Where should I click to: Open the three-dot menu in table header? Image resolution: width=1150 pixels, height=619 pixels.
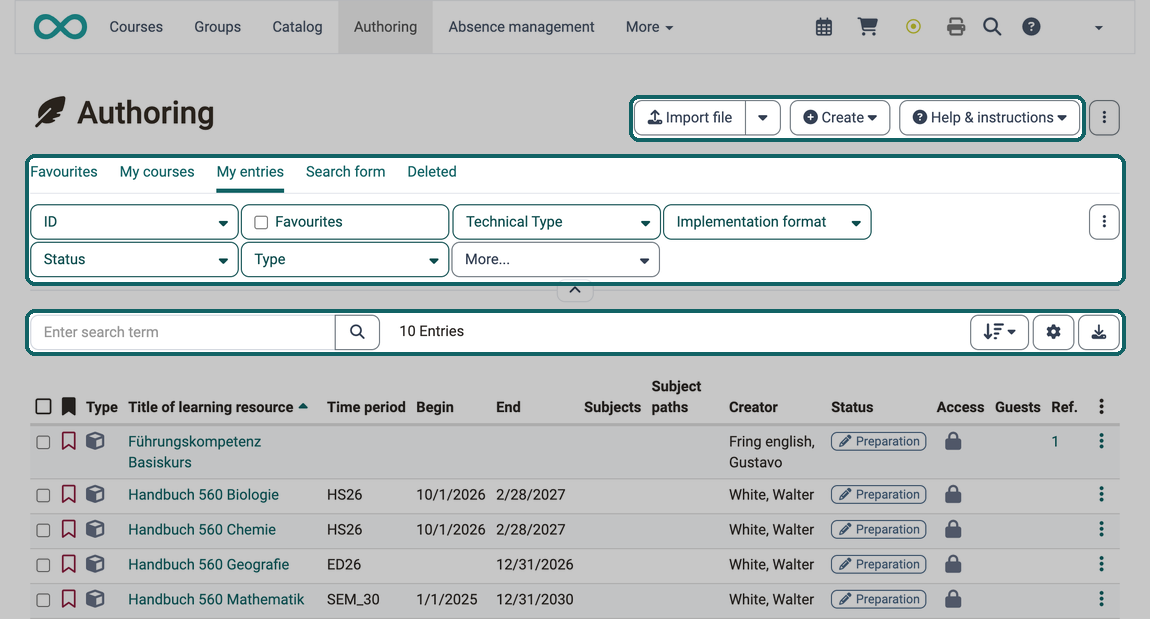click(1101, 406)
